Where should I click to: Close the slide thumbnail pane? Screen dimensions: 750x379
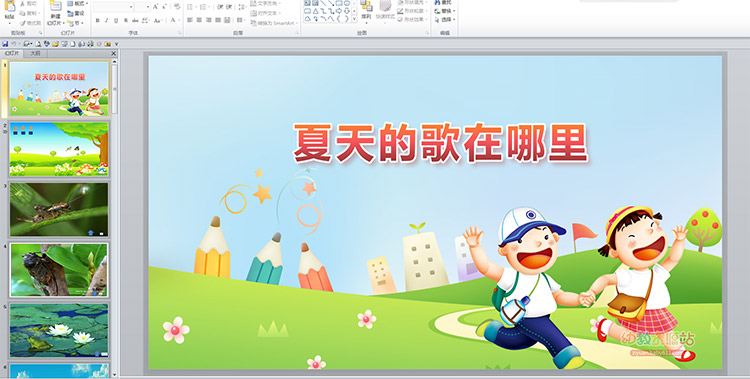click(113, 54)
